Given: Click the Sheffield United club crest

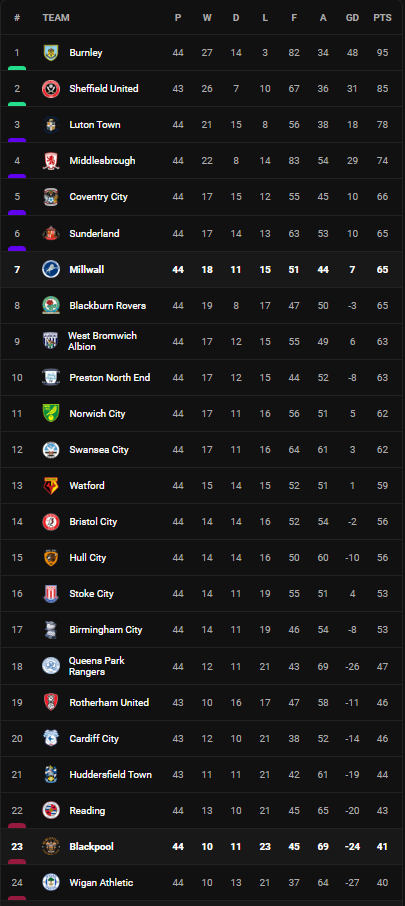Looking at the screenshot, I should [x=51, y=88].
